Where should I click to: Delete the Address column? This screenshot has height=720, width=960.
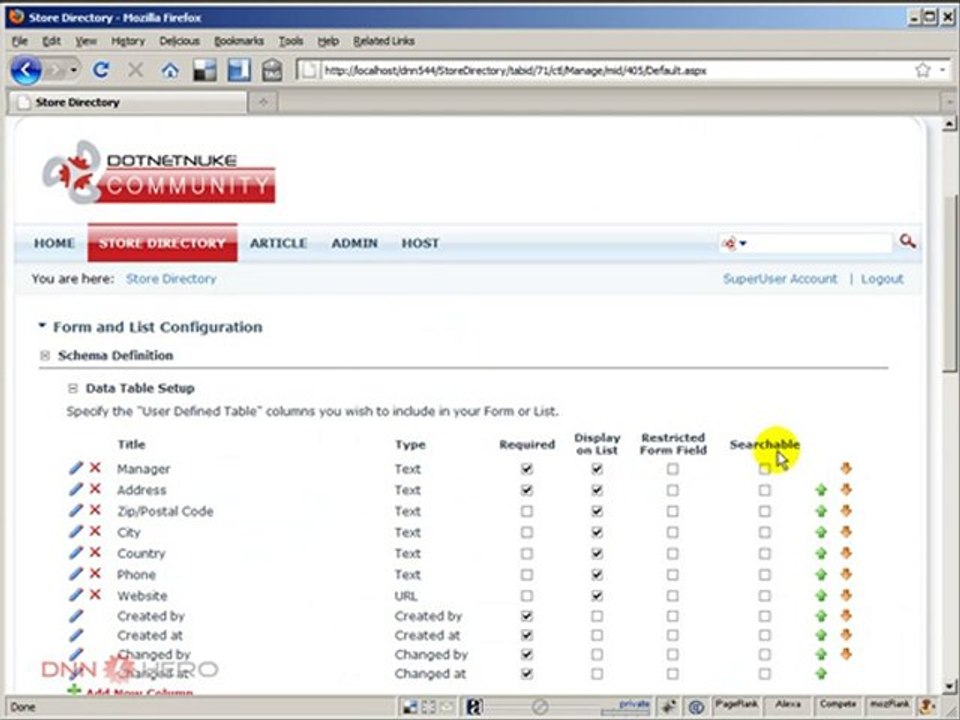pyautogui.click(x=95, y=489)
